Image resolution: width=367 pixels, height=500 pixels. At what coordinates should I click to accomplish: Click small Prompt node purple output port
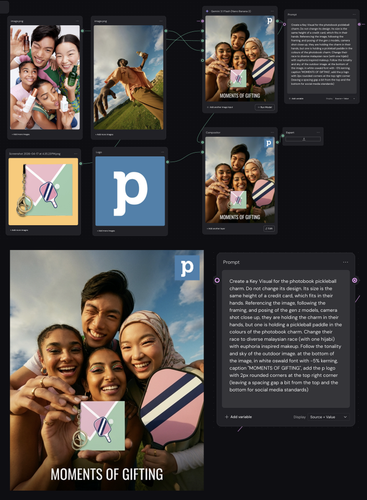click(359, 24)
